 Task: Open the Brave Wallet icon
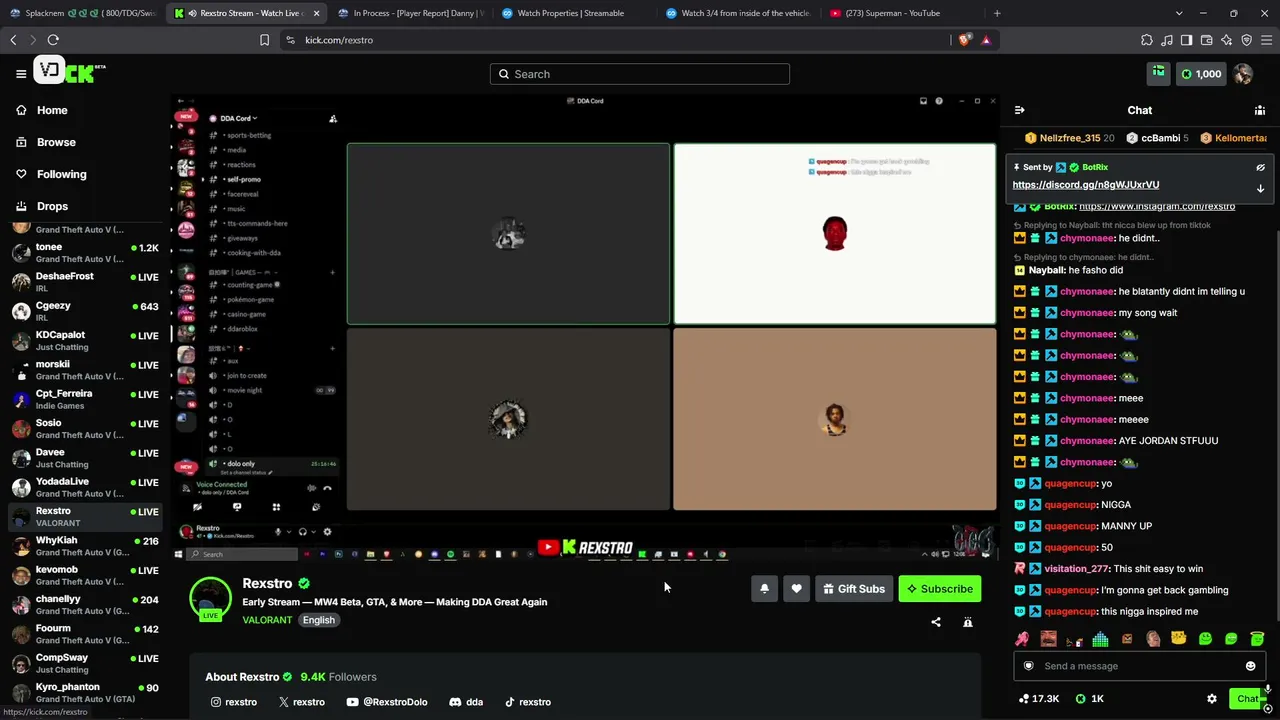(x=1206, y=40)
